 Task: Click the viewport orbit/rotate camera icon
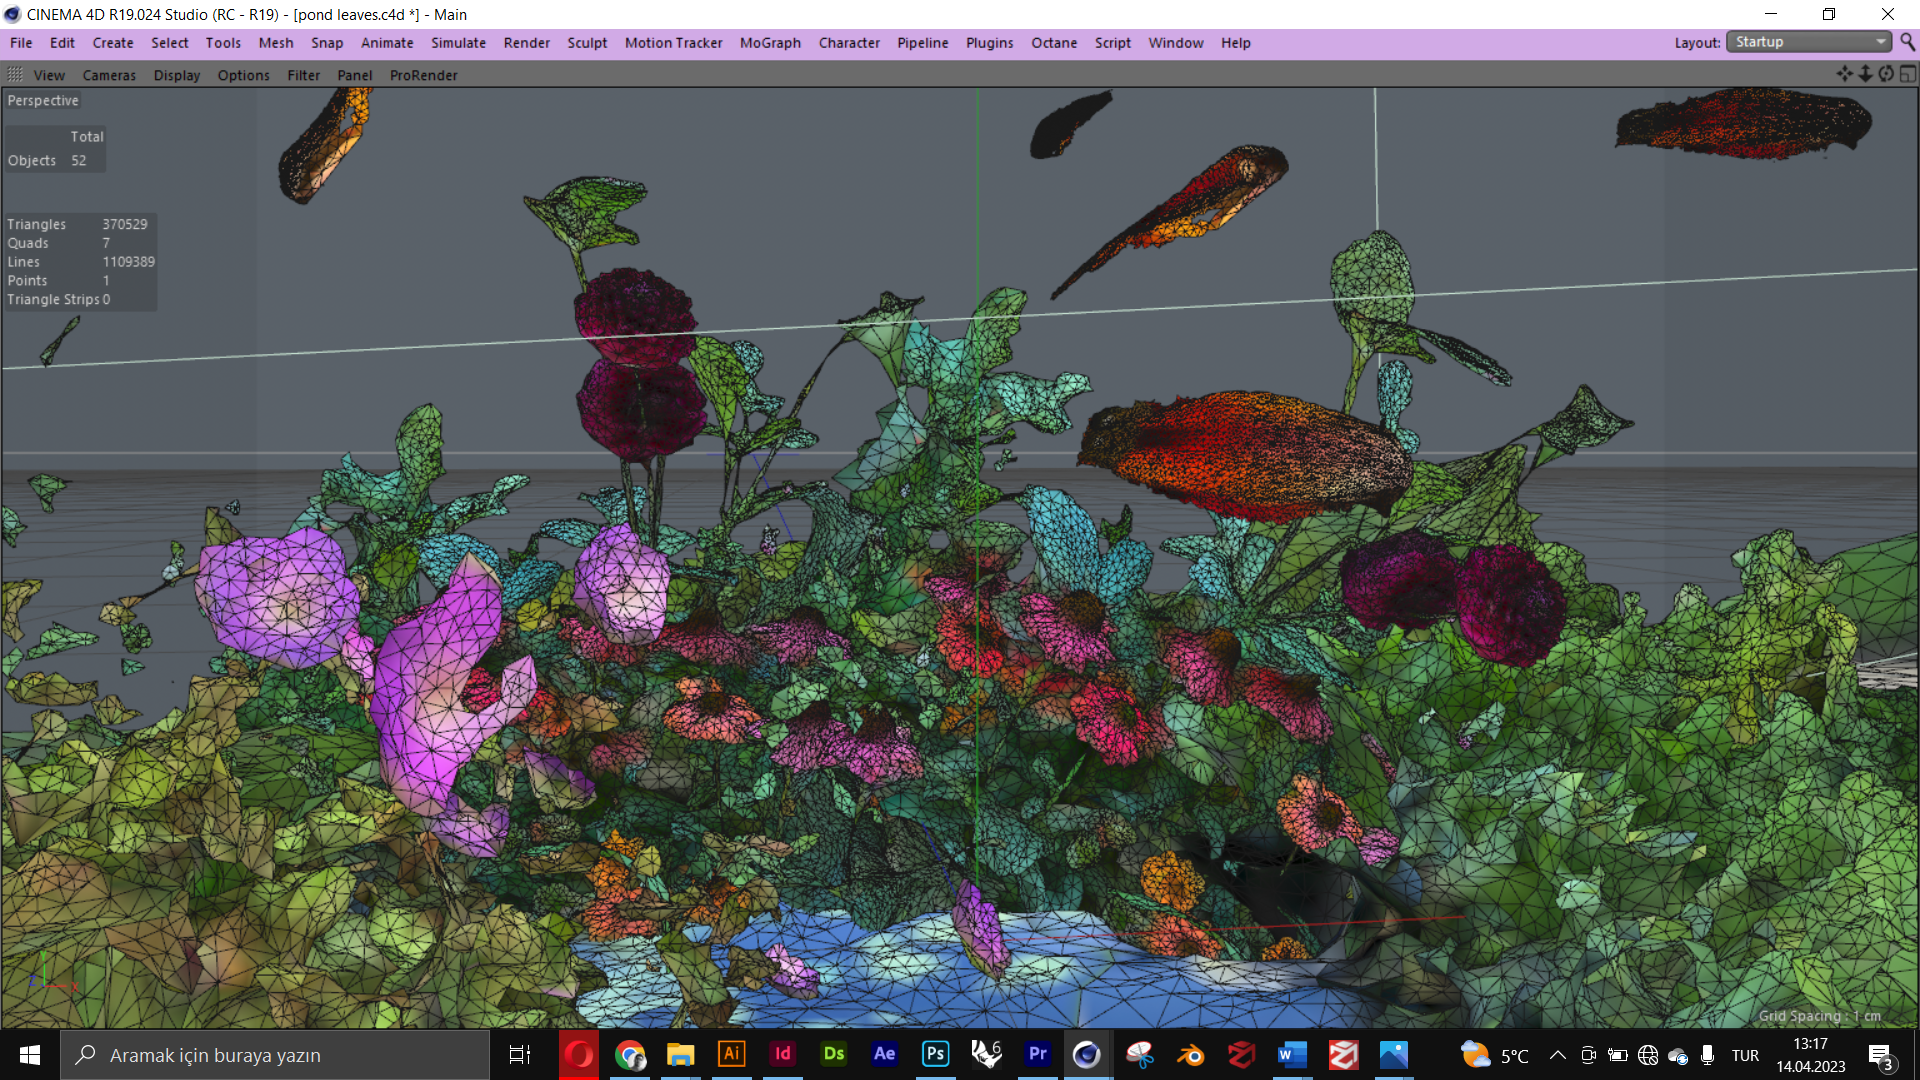[x=1886, y=74]
